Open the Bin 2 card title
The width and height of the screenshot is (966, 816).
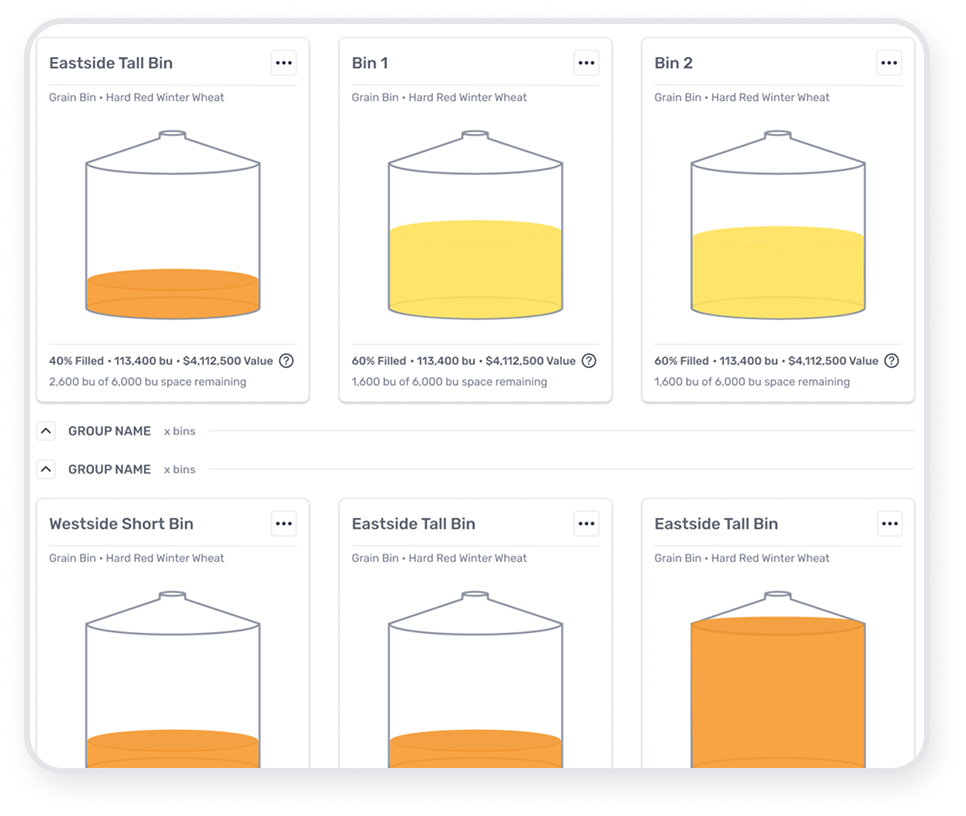pyautogui.click(x=673, y=63)
